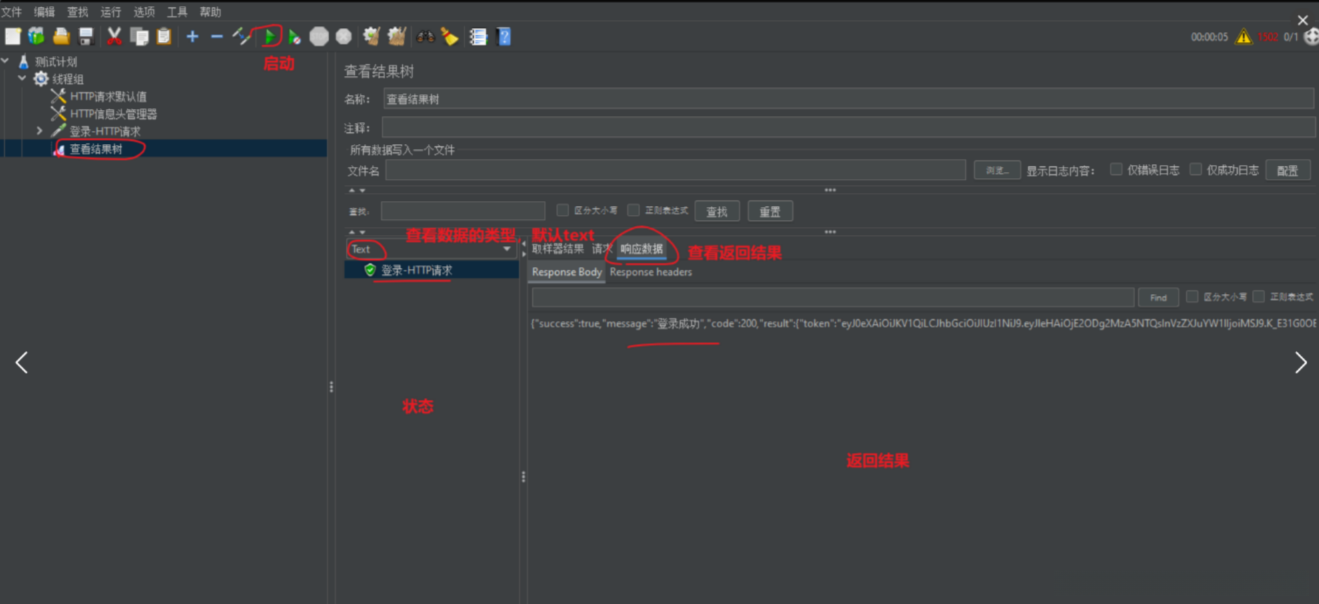The width and height of the screenshot is (1319, 604).
Task: Click the Paste clipboard icon
Action: tap(163, 36)
